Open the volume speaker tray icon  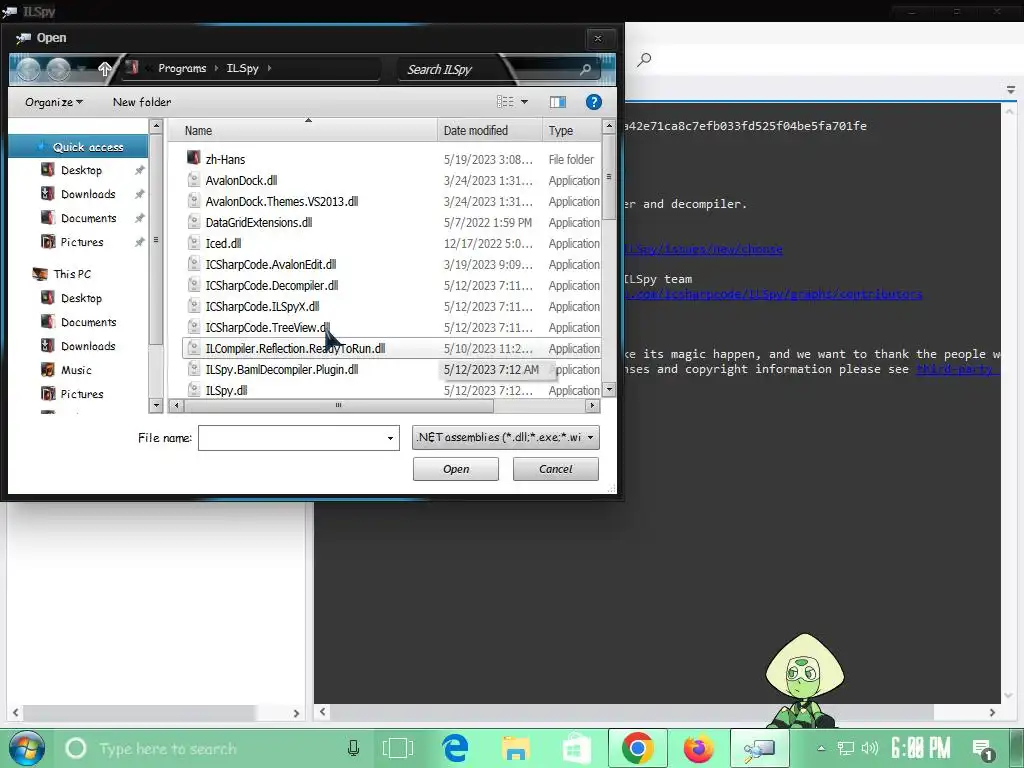coord(869,748)
